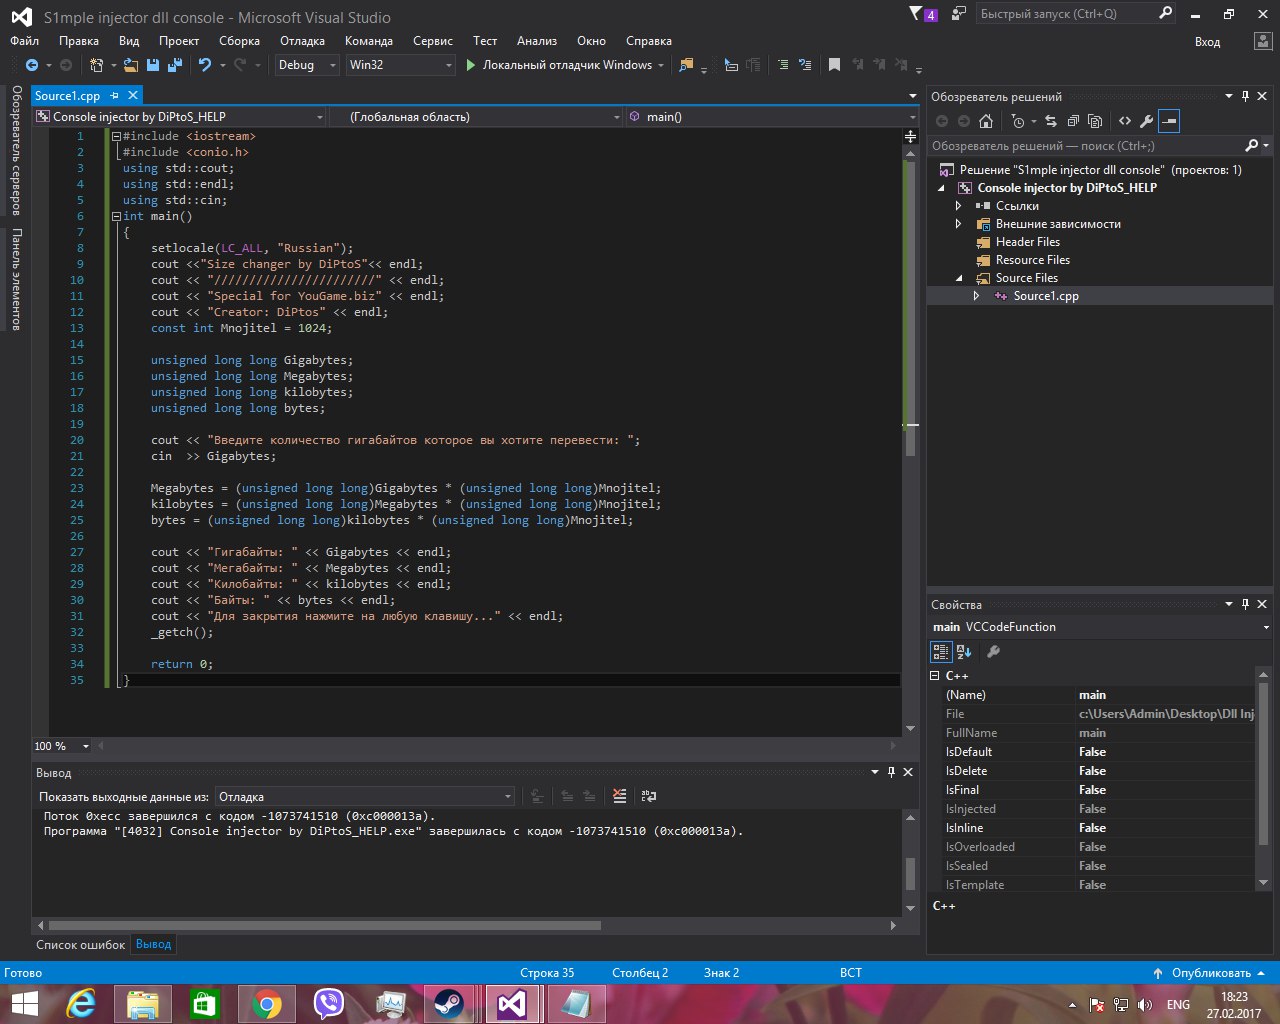Clear all output in Output panel
This screenshot has width=1280, height=1024.
click(620, 796)
